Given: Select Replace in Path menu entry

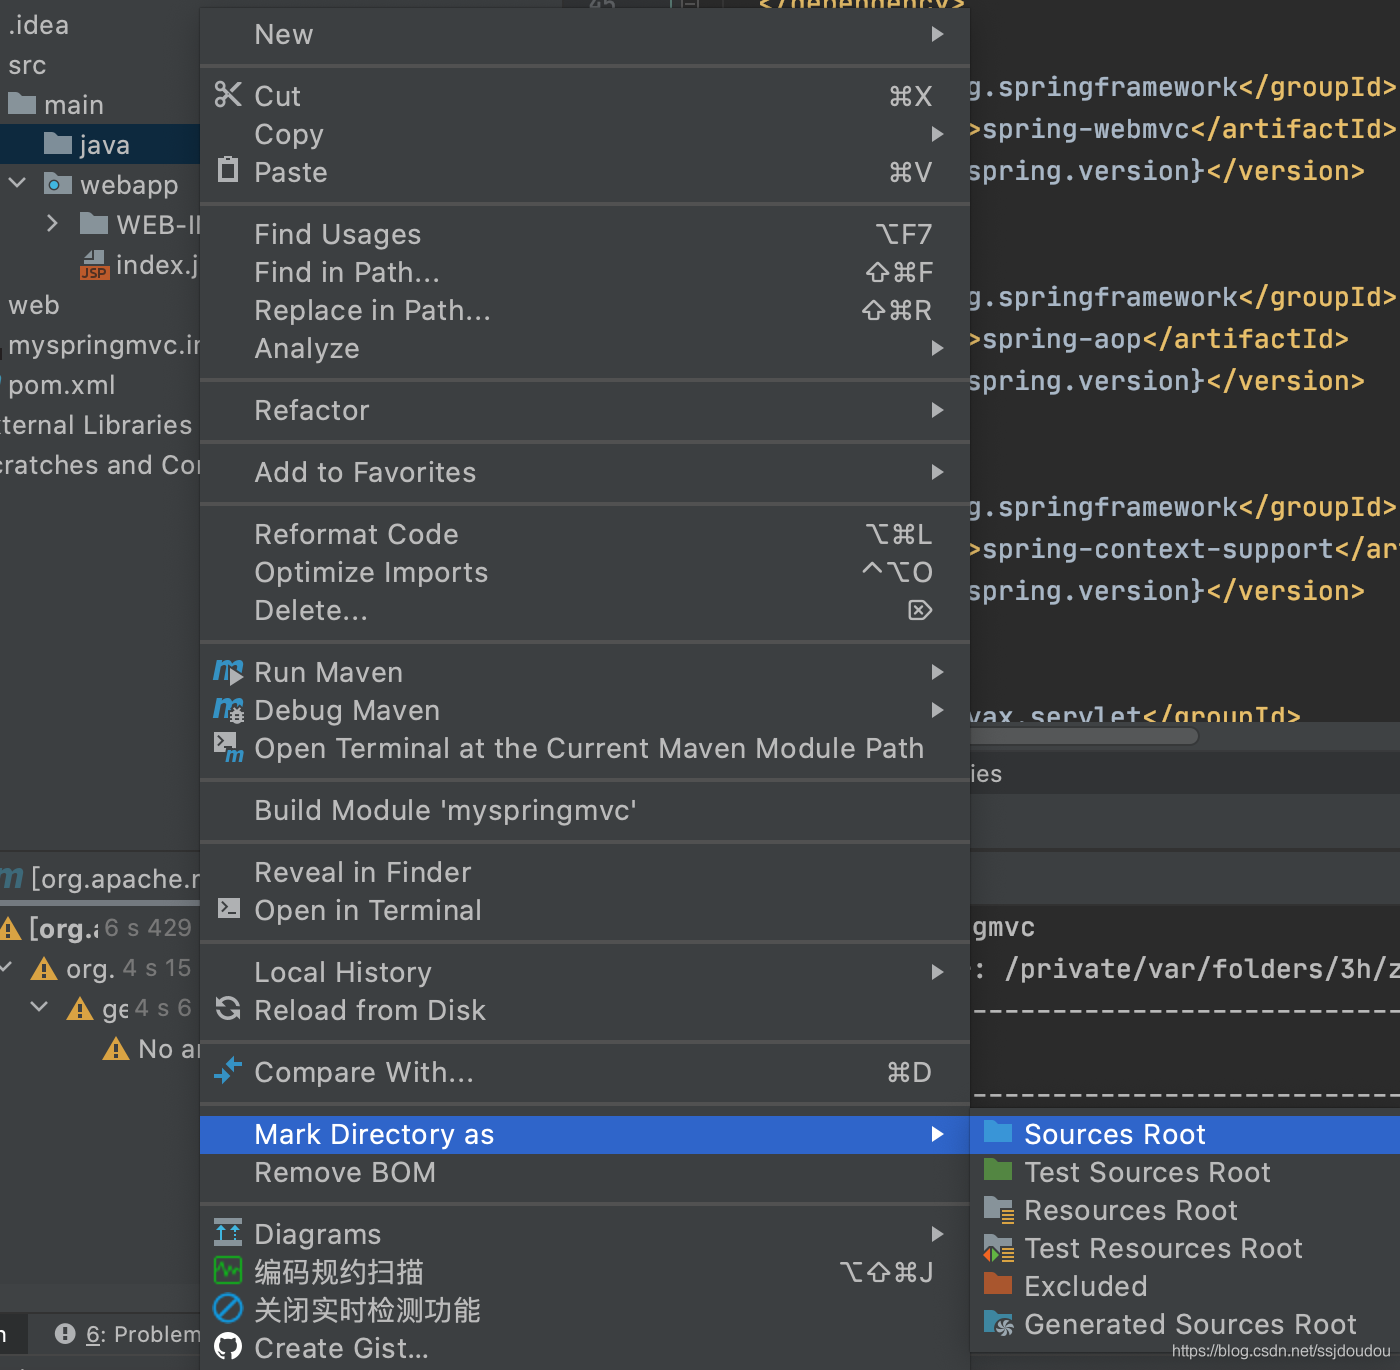Looking at the screenshot, I should pyautogui.click(x=585, y=310).
